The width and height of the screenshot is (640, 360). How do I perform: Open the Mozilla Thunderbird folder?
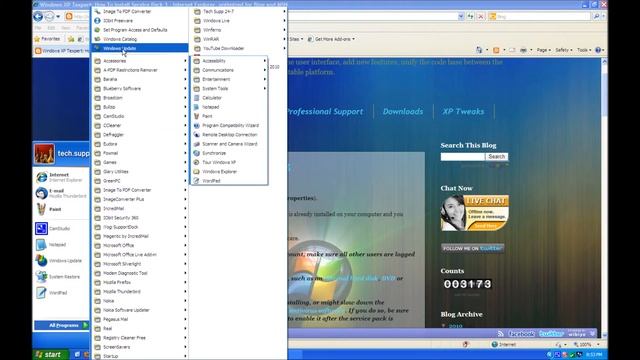[x=140, y=291]
